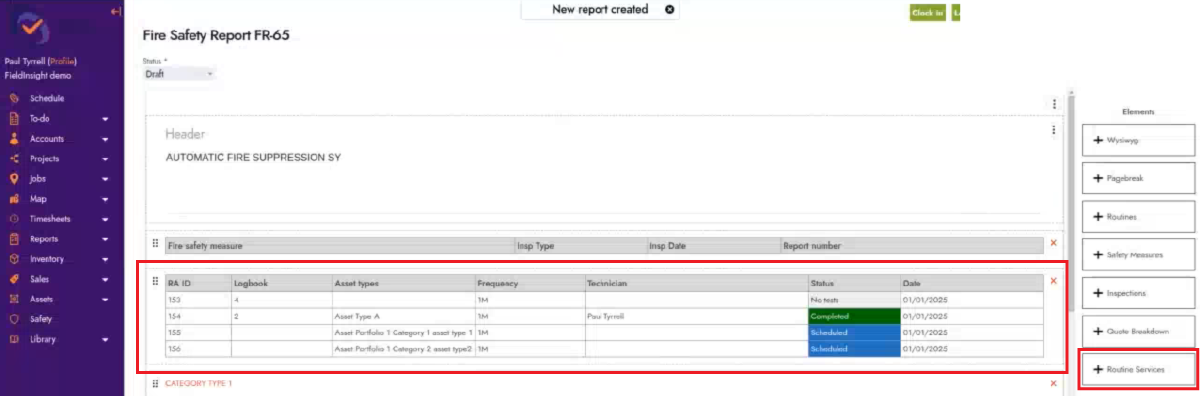Remove the CATEGORY TYPE 1 block
The image size is (1200, 396).
pos(1053,383)
